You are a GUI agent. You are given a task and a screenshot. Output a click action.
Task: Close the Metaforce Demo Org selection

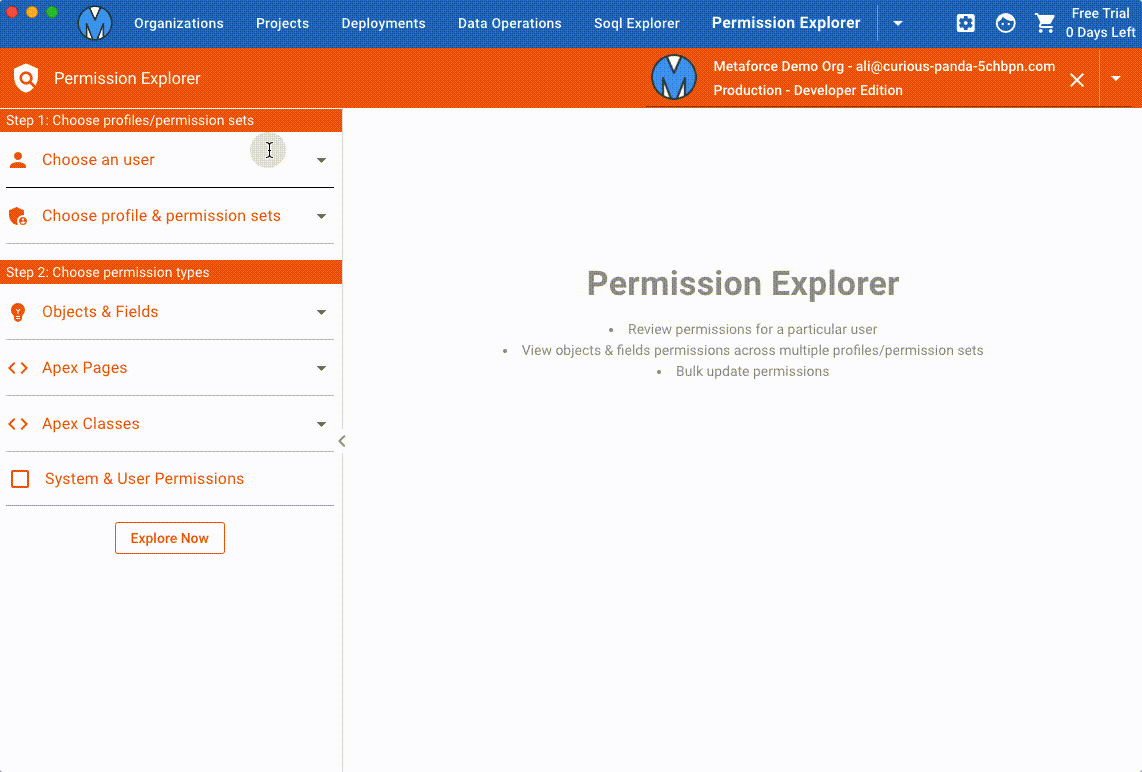click(1076, 80)
